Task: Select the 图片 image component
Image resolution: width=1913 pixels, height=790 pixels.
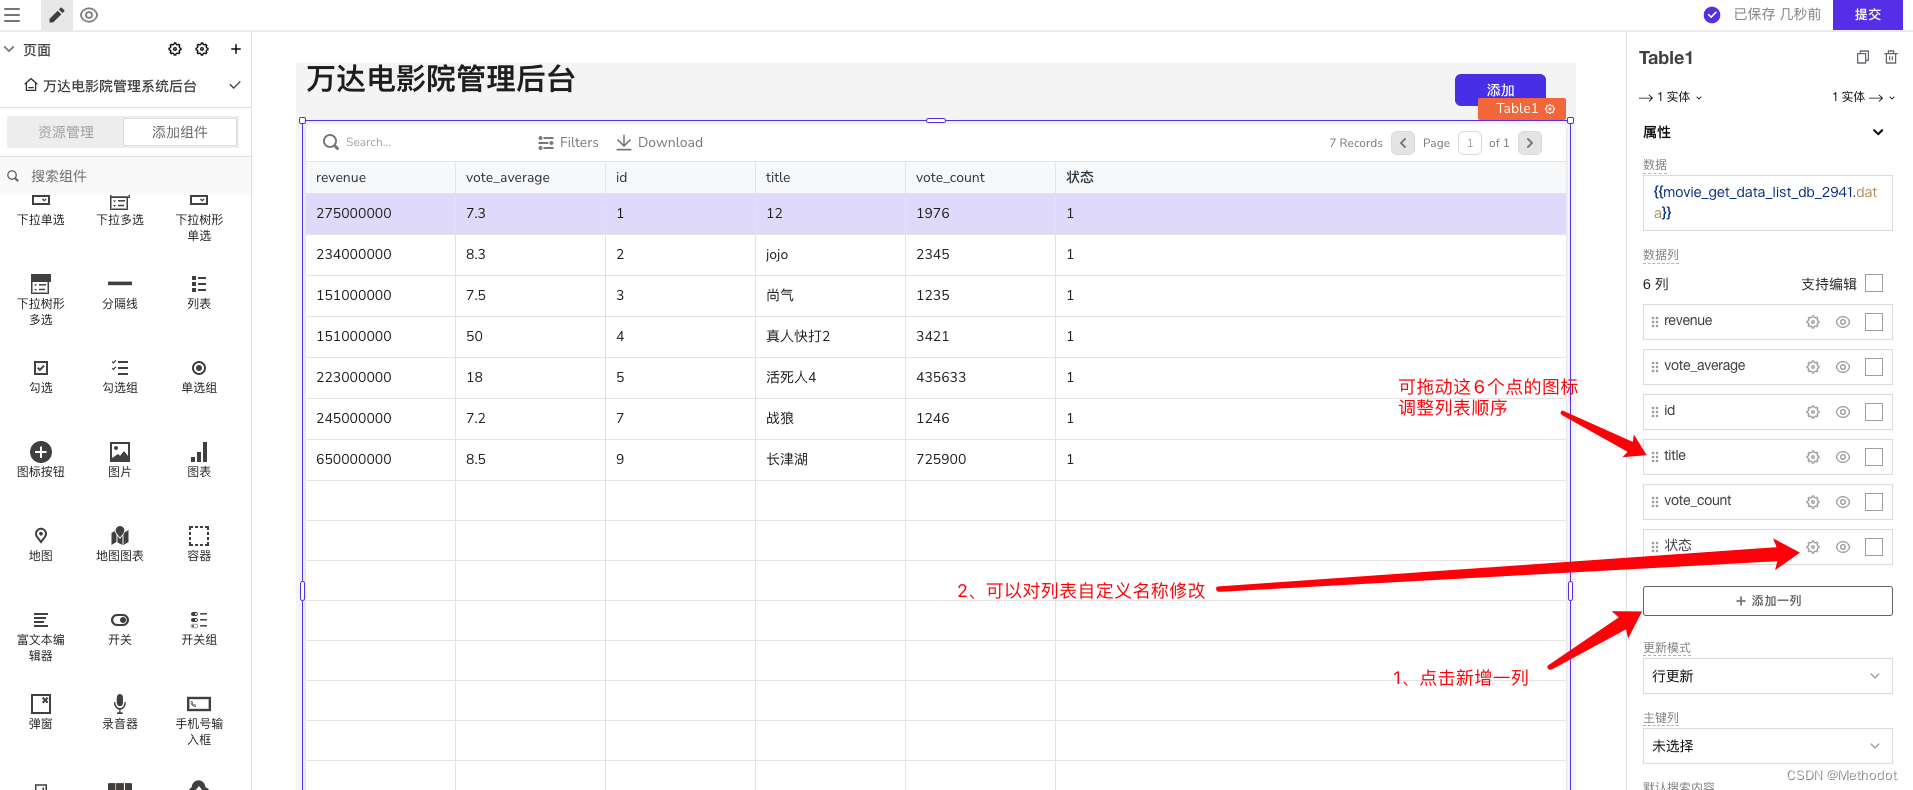Action: pos(120,460)
